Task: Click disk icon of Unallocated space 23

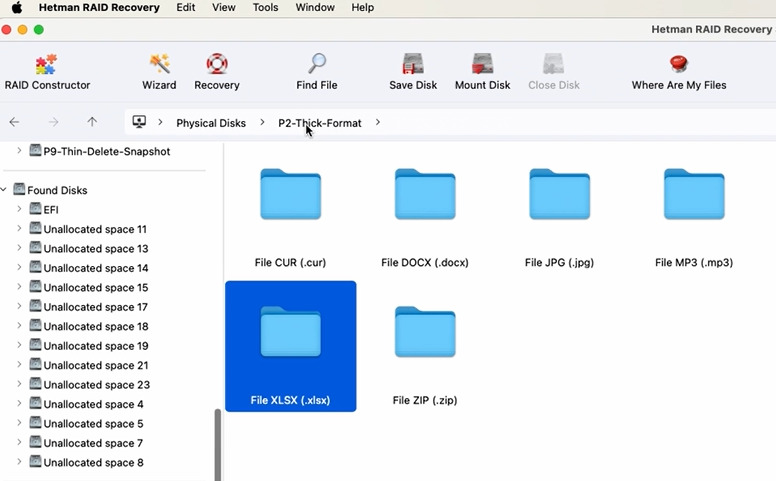Action: coord(35,384)
